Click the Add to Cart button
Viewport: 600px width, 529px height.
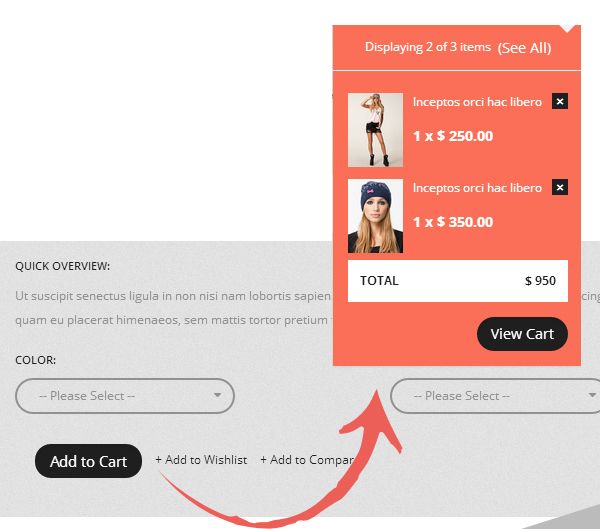click(x=88, y=461)
